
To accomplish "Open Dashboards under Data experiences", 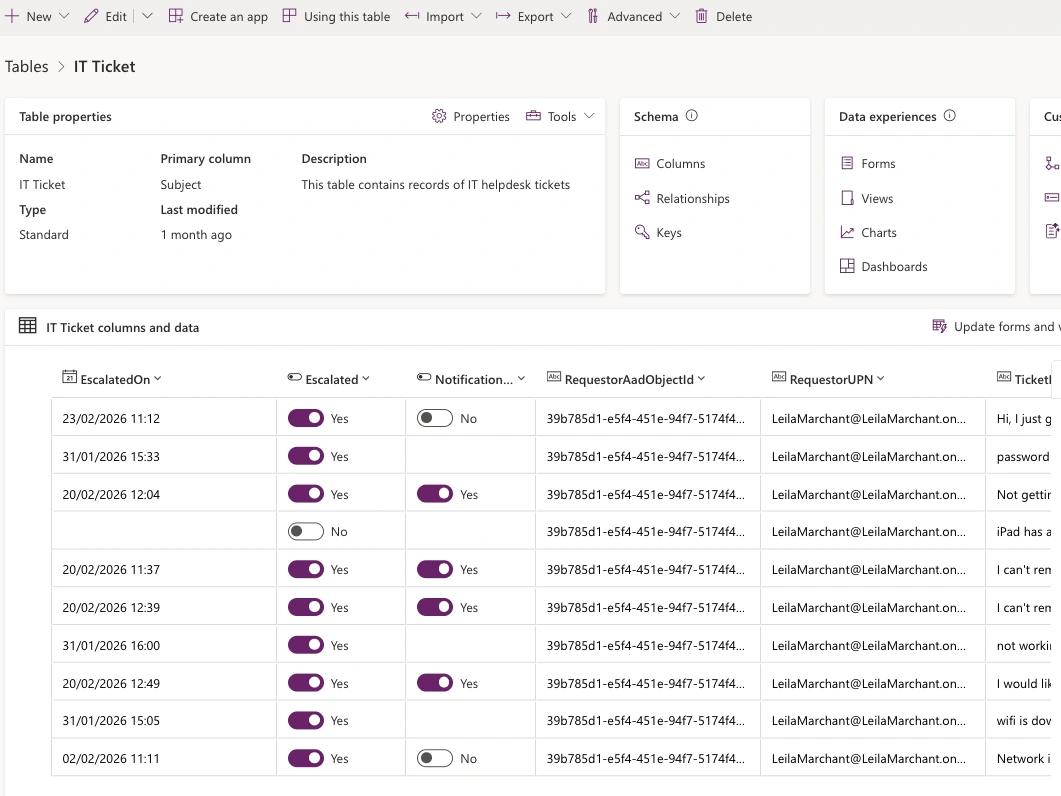I will coord(893,267).
